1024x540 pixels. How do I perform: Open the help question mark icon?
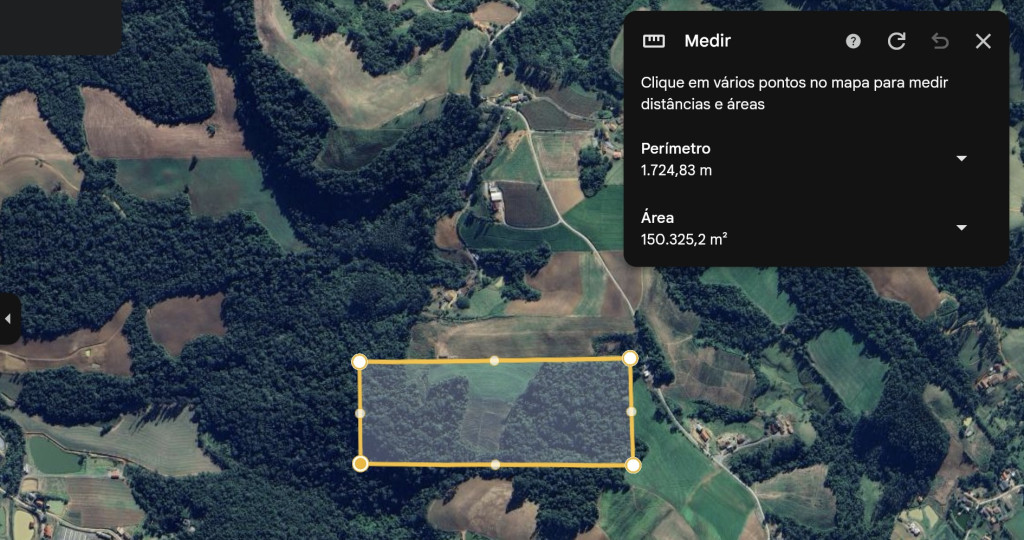point(853,41)
